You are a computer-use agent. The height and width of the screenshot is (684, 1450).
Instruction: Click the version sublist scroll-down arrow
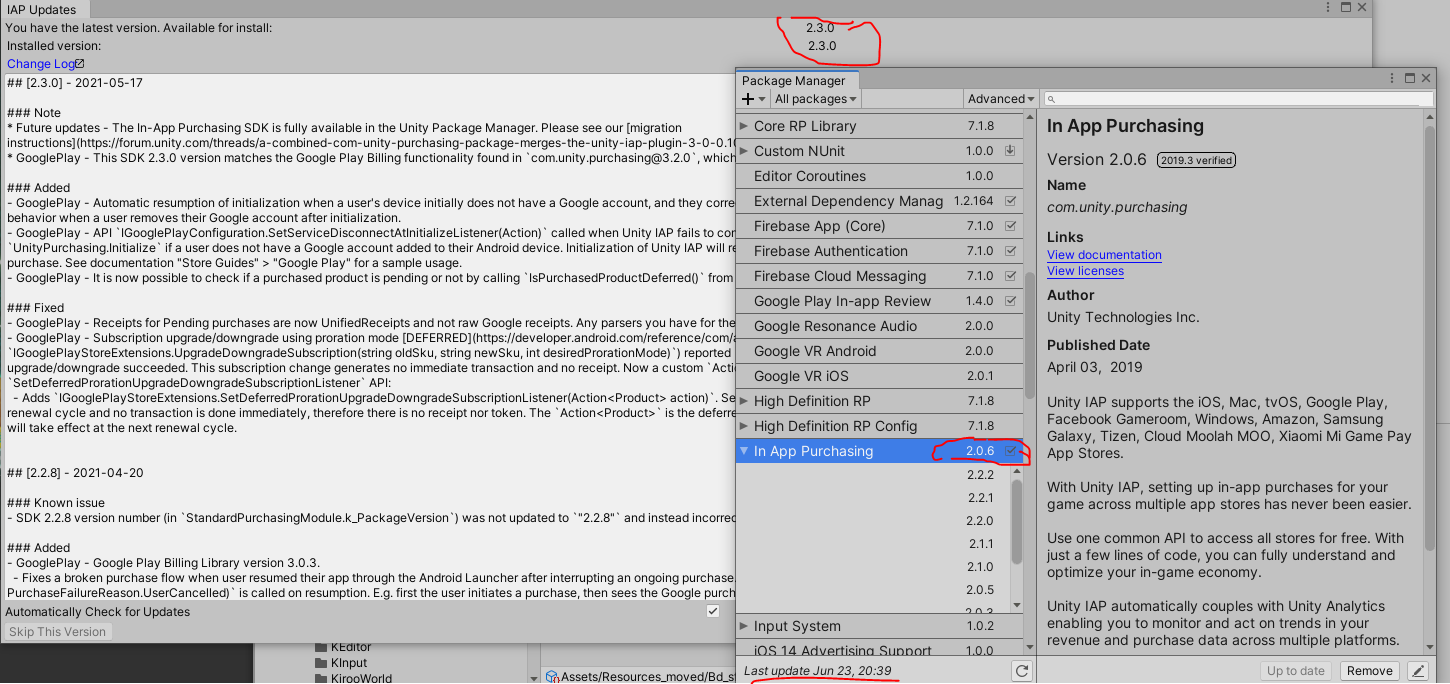click(1017, 605)
